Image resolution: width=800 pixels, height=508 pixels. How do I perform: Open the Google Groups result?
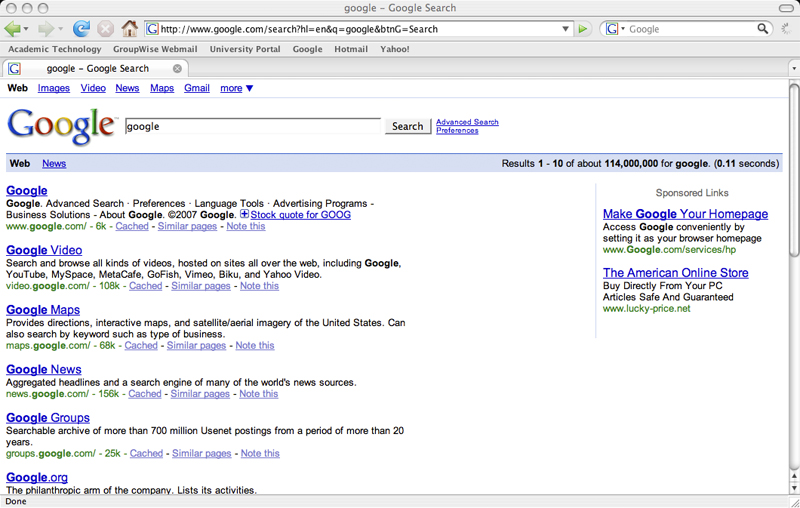click(x=48, y=418)
